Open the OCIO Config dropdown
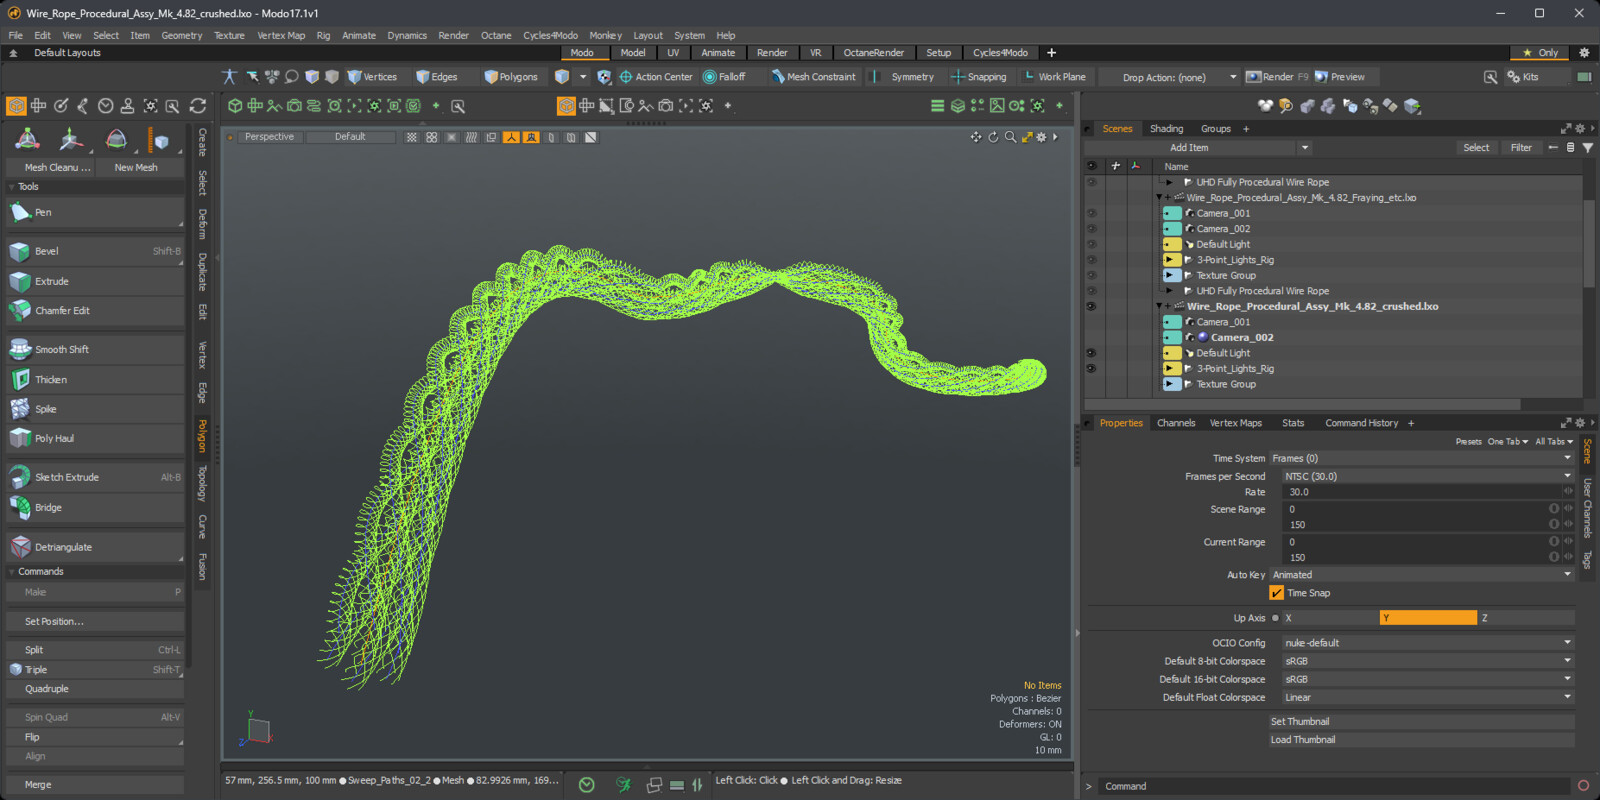This screenshot has width=1600, height=800. point(1428,643)
